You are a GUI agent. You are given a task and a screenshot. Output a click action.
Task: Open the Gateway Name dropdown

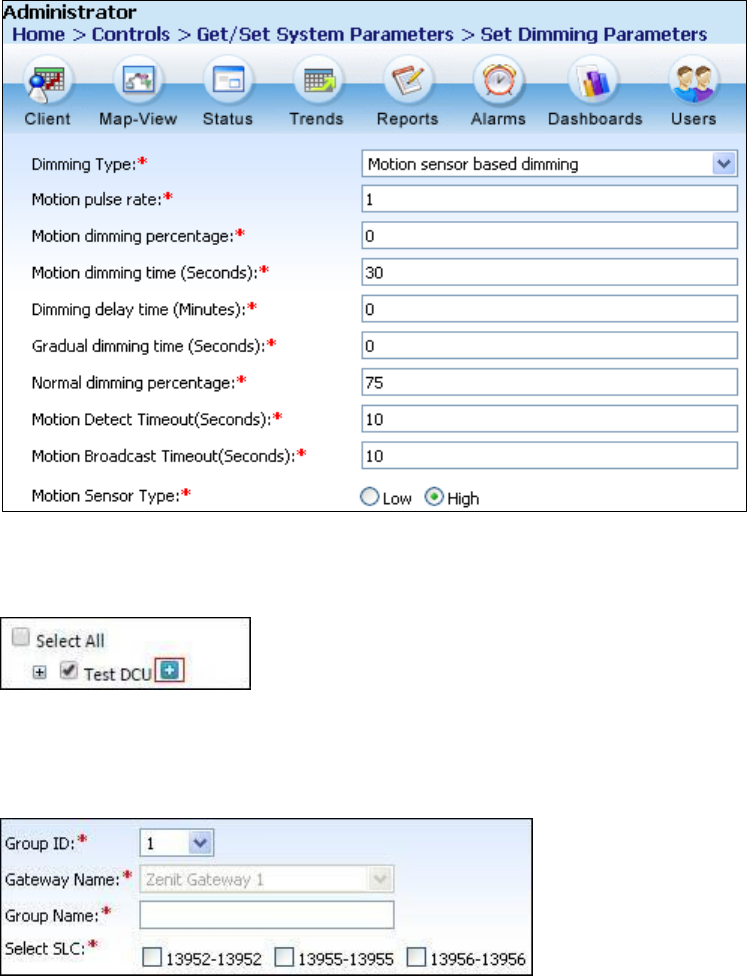(266, 879)
